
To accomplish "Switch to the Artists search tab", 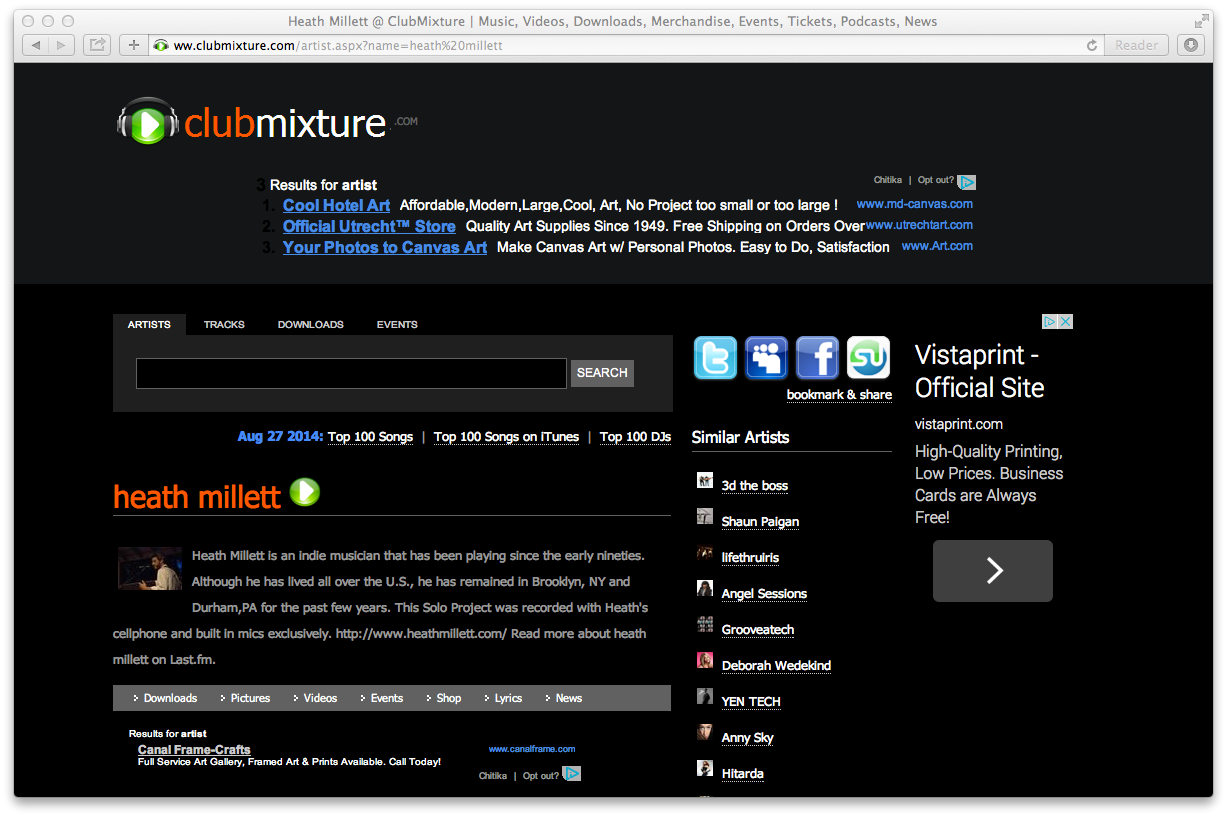I will pos(149,325).
